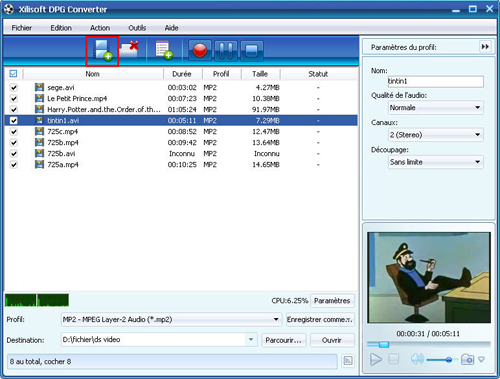500x379 pixels.
Task: Click the file icon next to 725b.avi
Action: (x=39, y=153)
